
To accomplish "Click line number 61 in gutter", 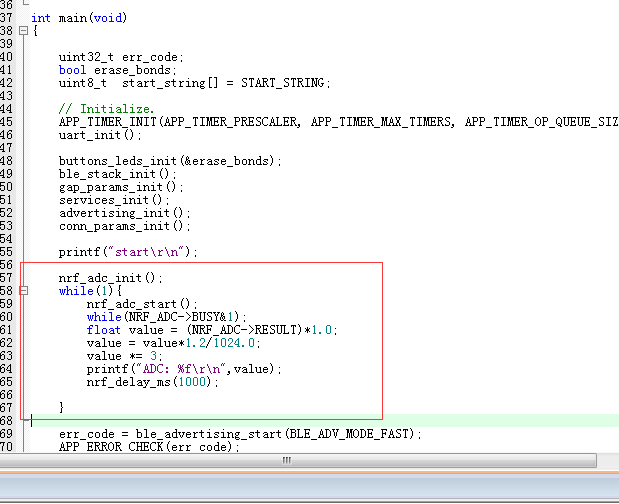I will coord(6,330).
